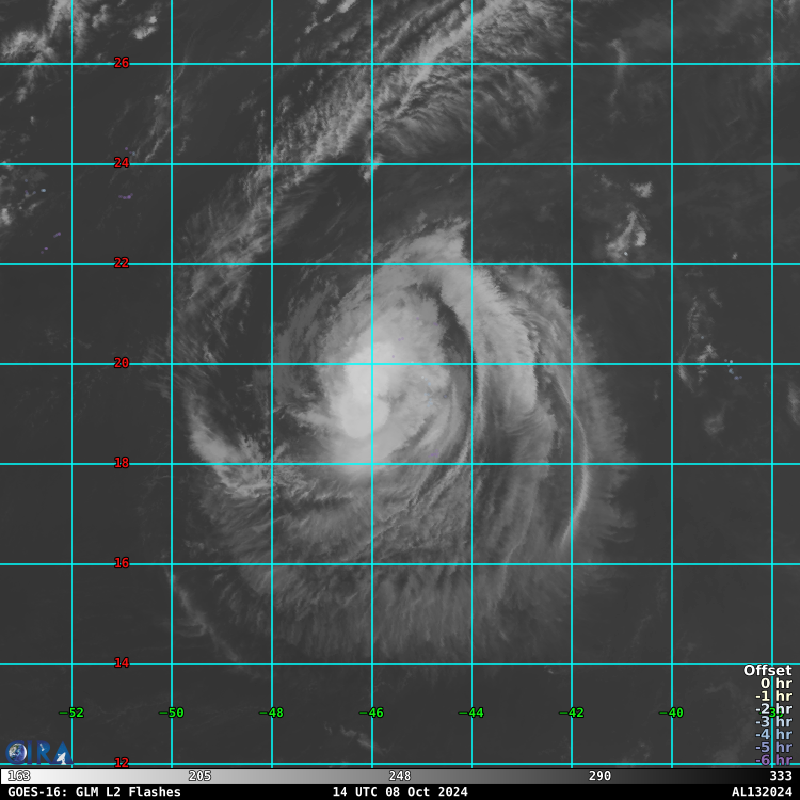Click the 333 end of color scale
The height and width of the screenshot is (800, 800).
click(780, 777)
